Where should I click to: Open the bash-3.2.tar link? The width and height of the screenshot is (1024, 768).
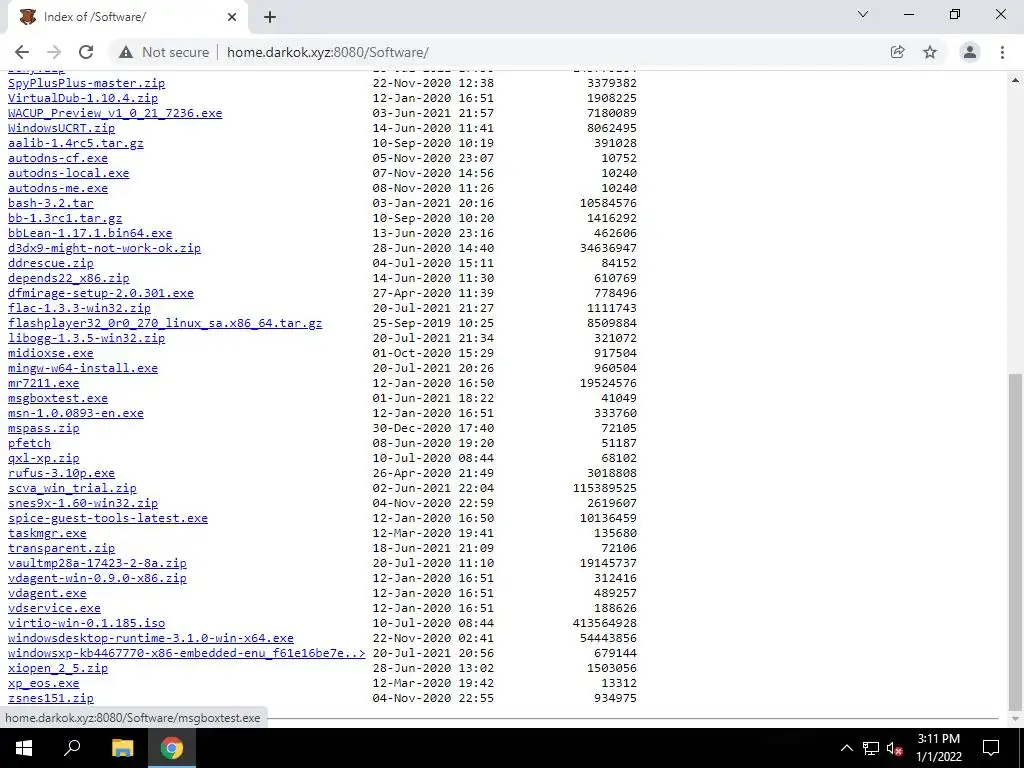pos(50,203)
